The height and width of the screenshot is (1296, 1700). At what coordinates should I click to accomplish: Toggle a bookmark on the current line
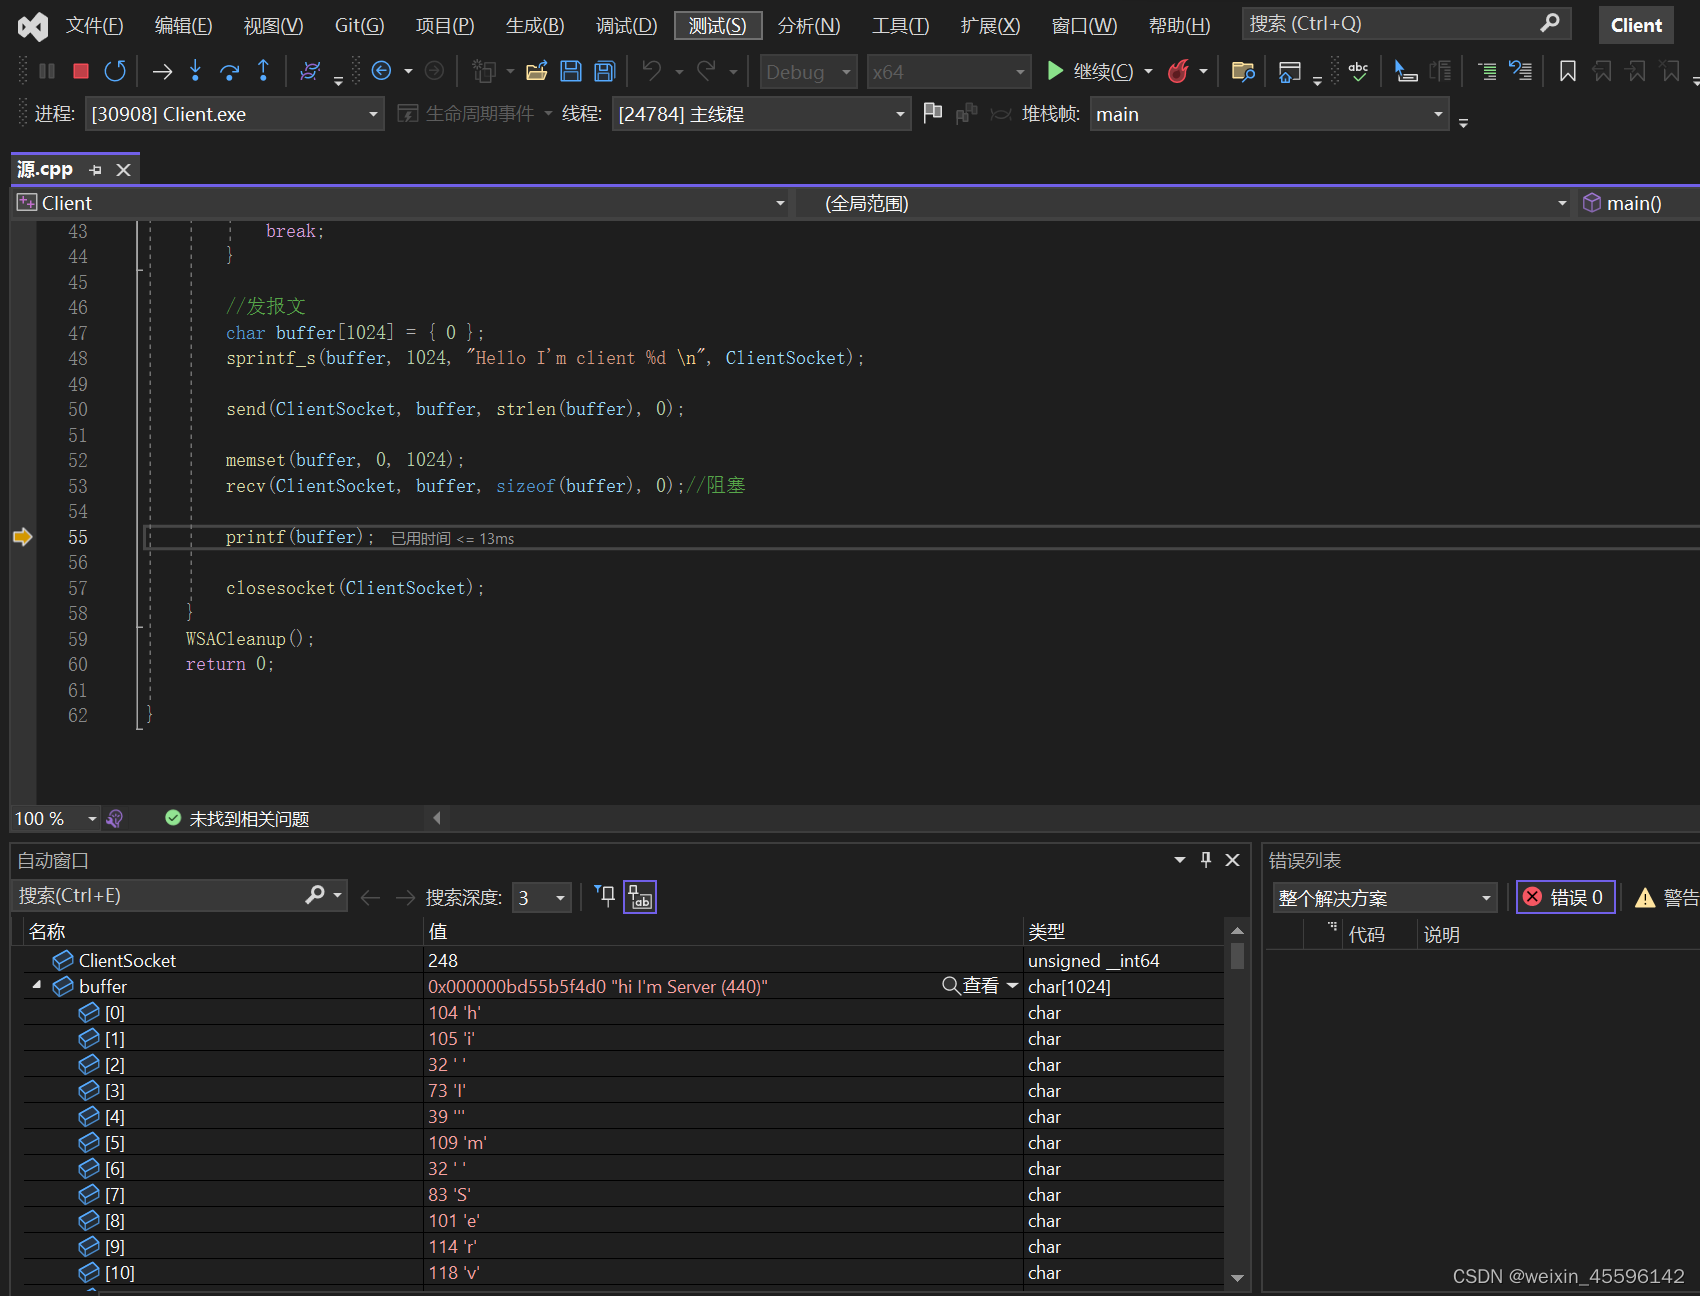tap(1567, 71)
